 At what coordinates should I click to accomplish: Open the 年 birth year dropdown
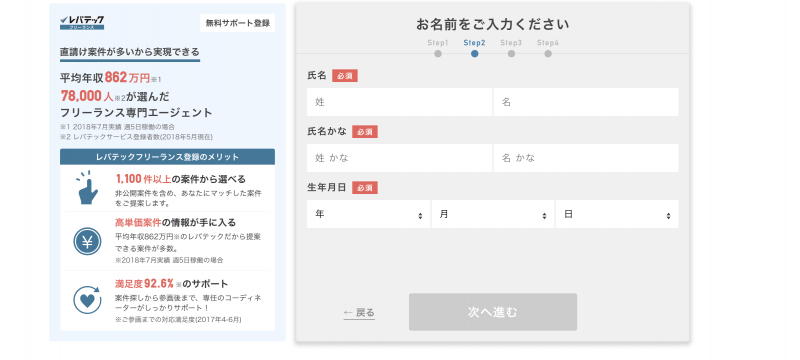(368, 214)
